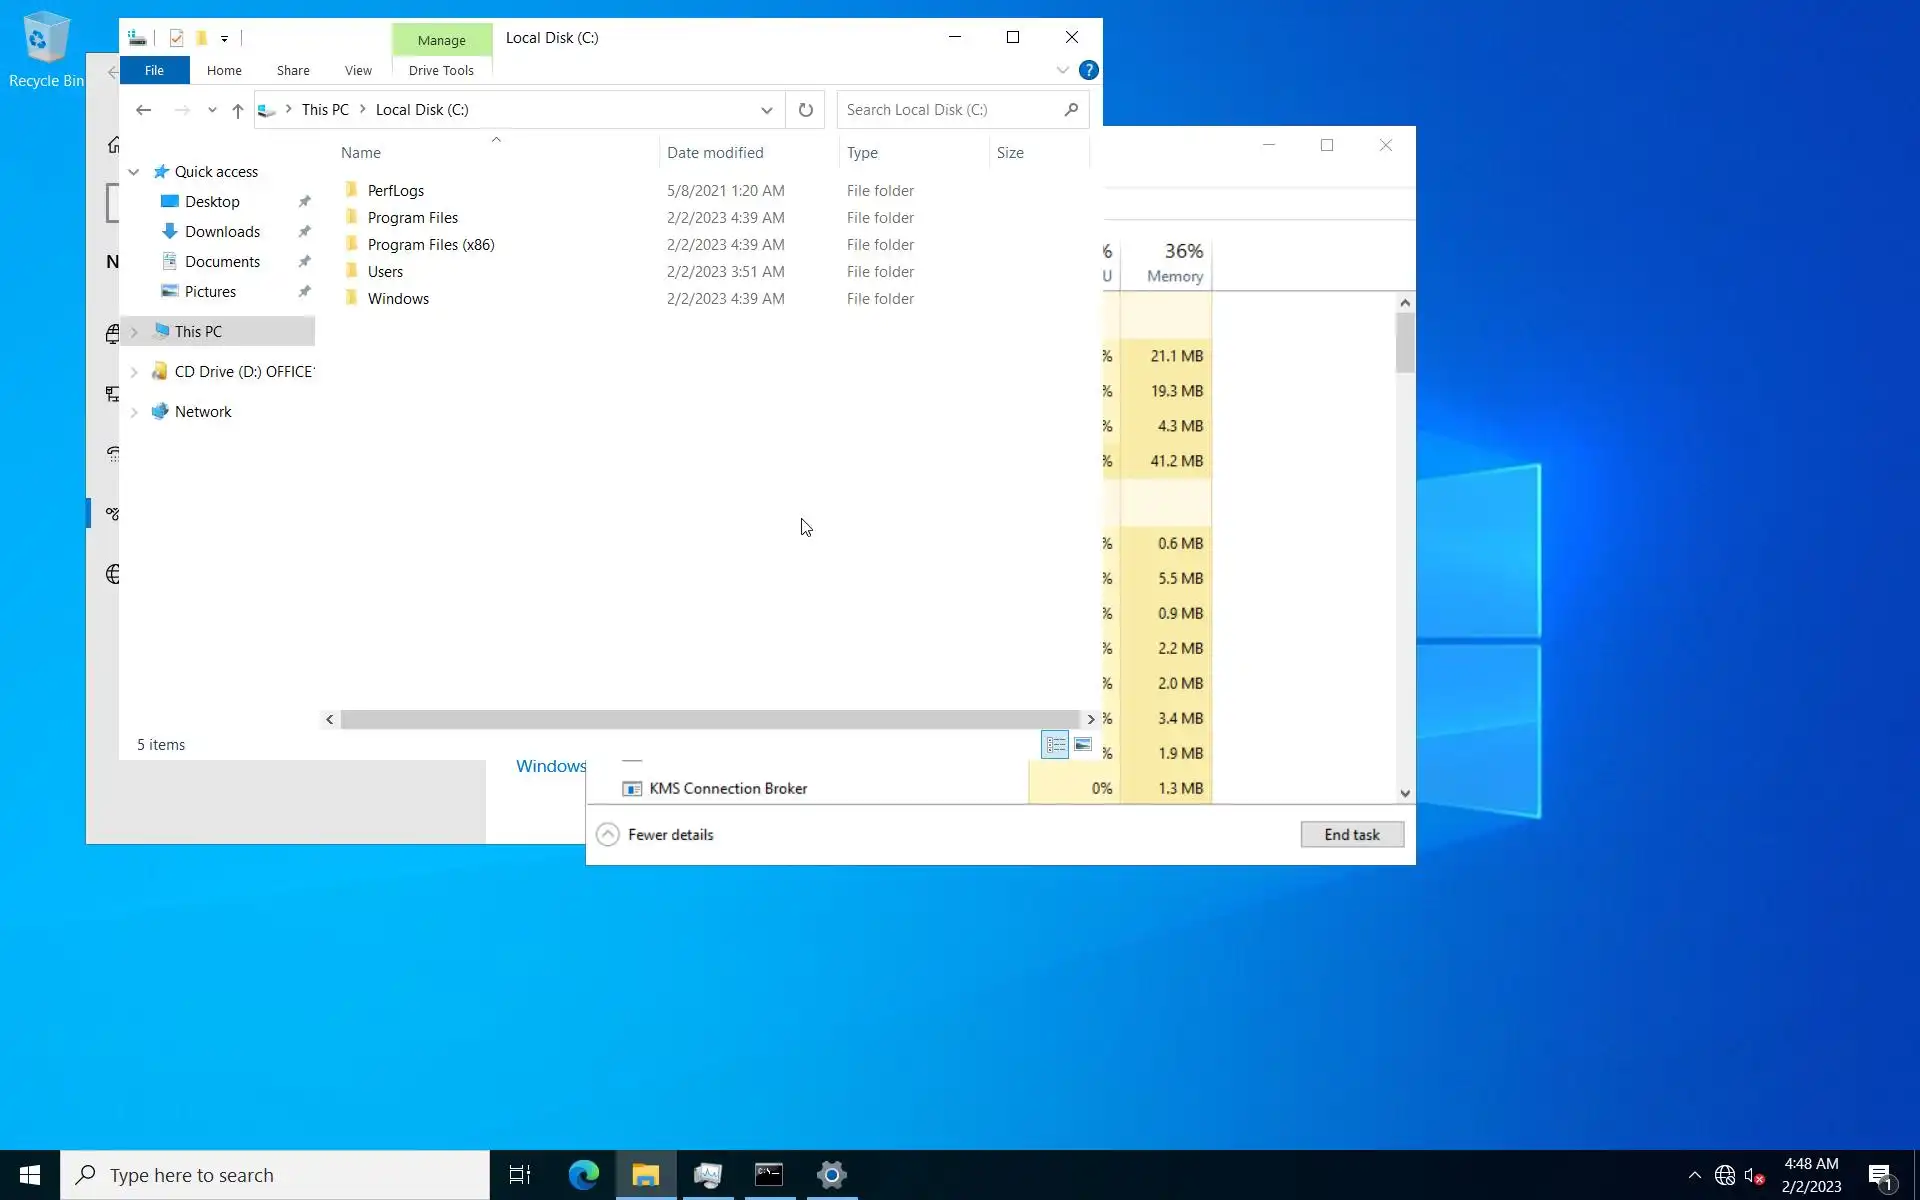Unpin Downloads from Quick access
This screenshot has width=1920, height=1200.
click(304, 231)
